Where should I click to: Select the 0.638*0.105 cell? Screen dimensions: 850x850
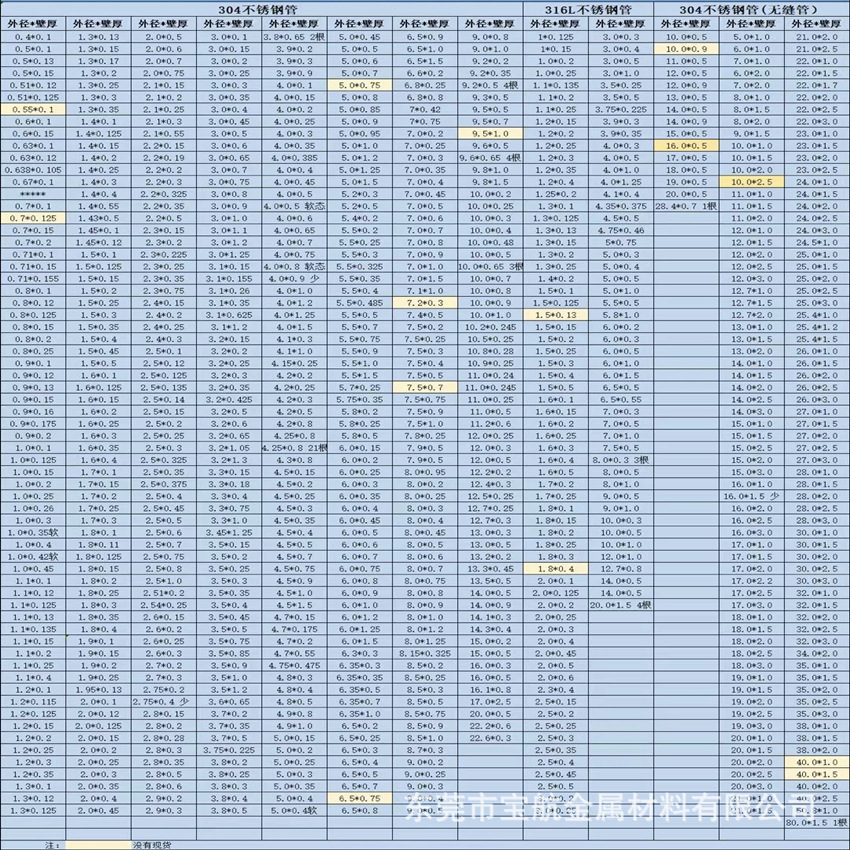[x=34, y=169]
